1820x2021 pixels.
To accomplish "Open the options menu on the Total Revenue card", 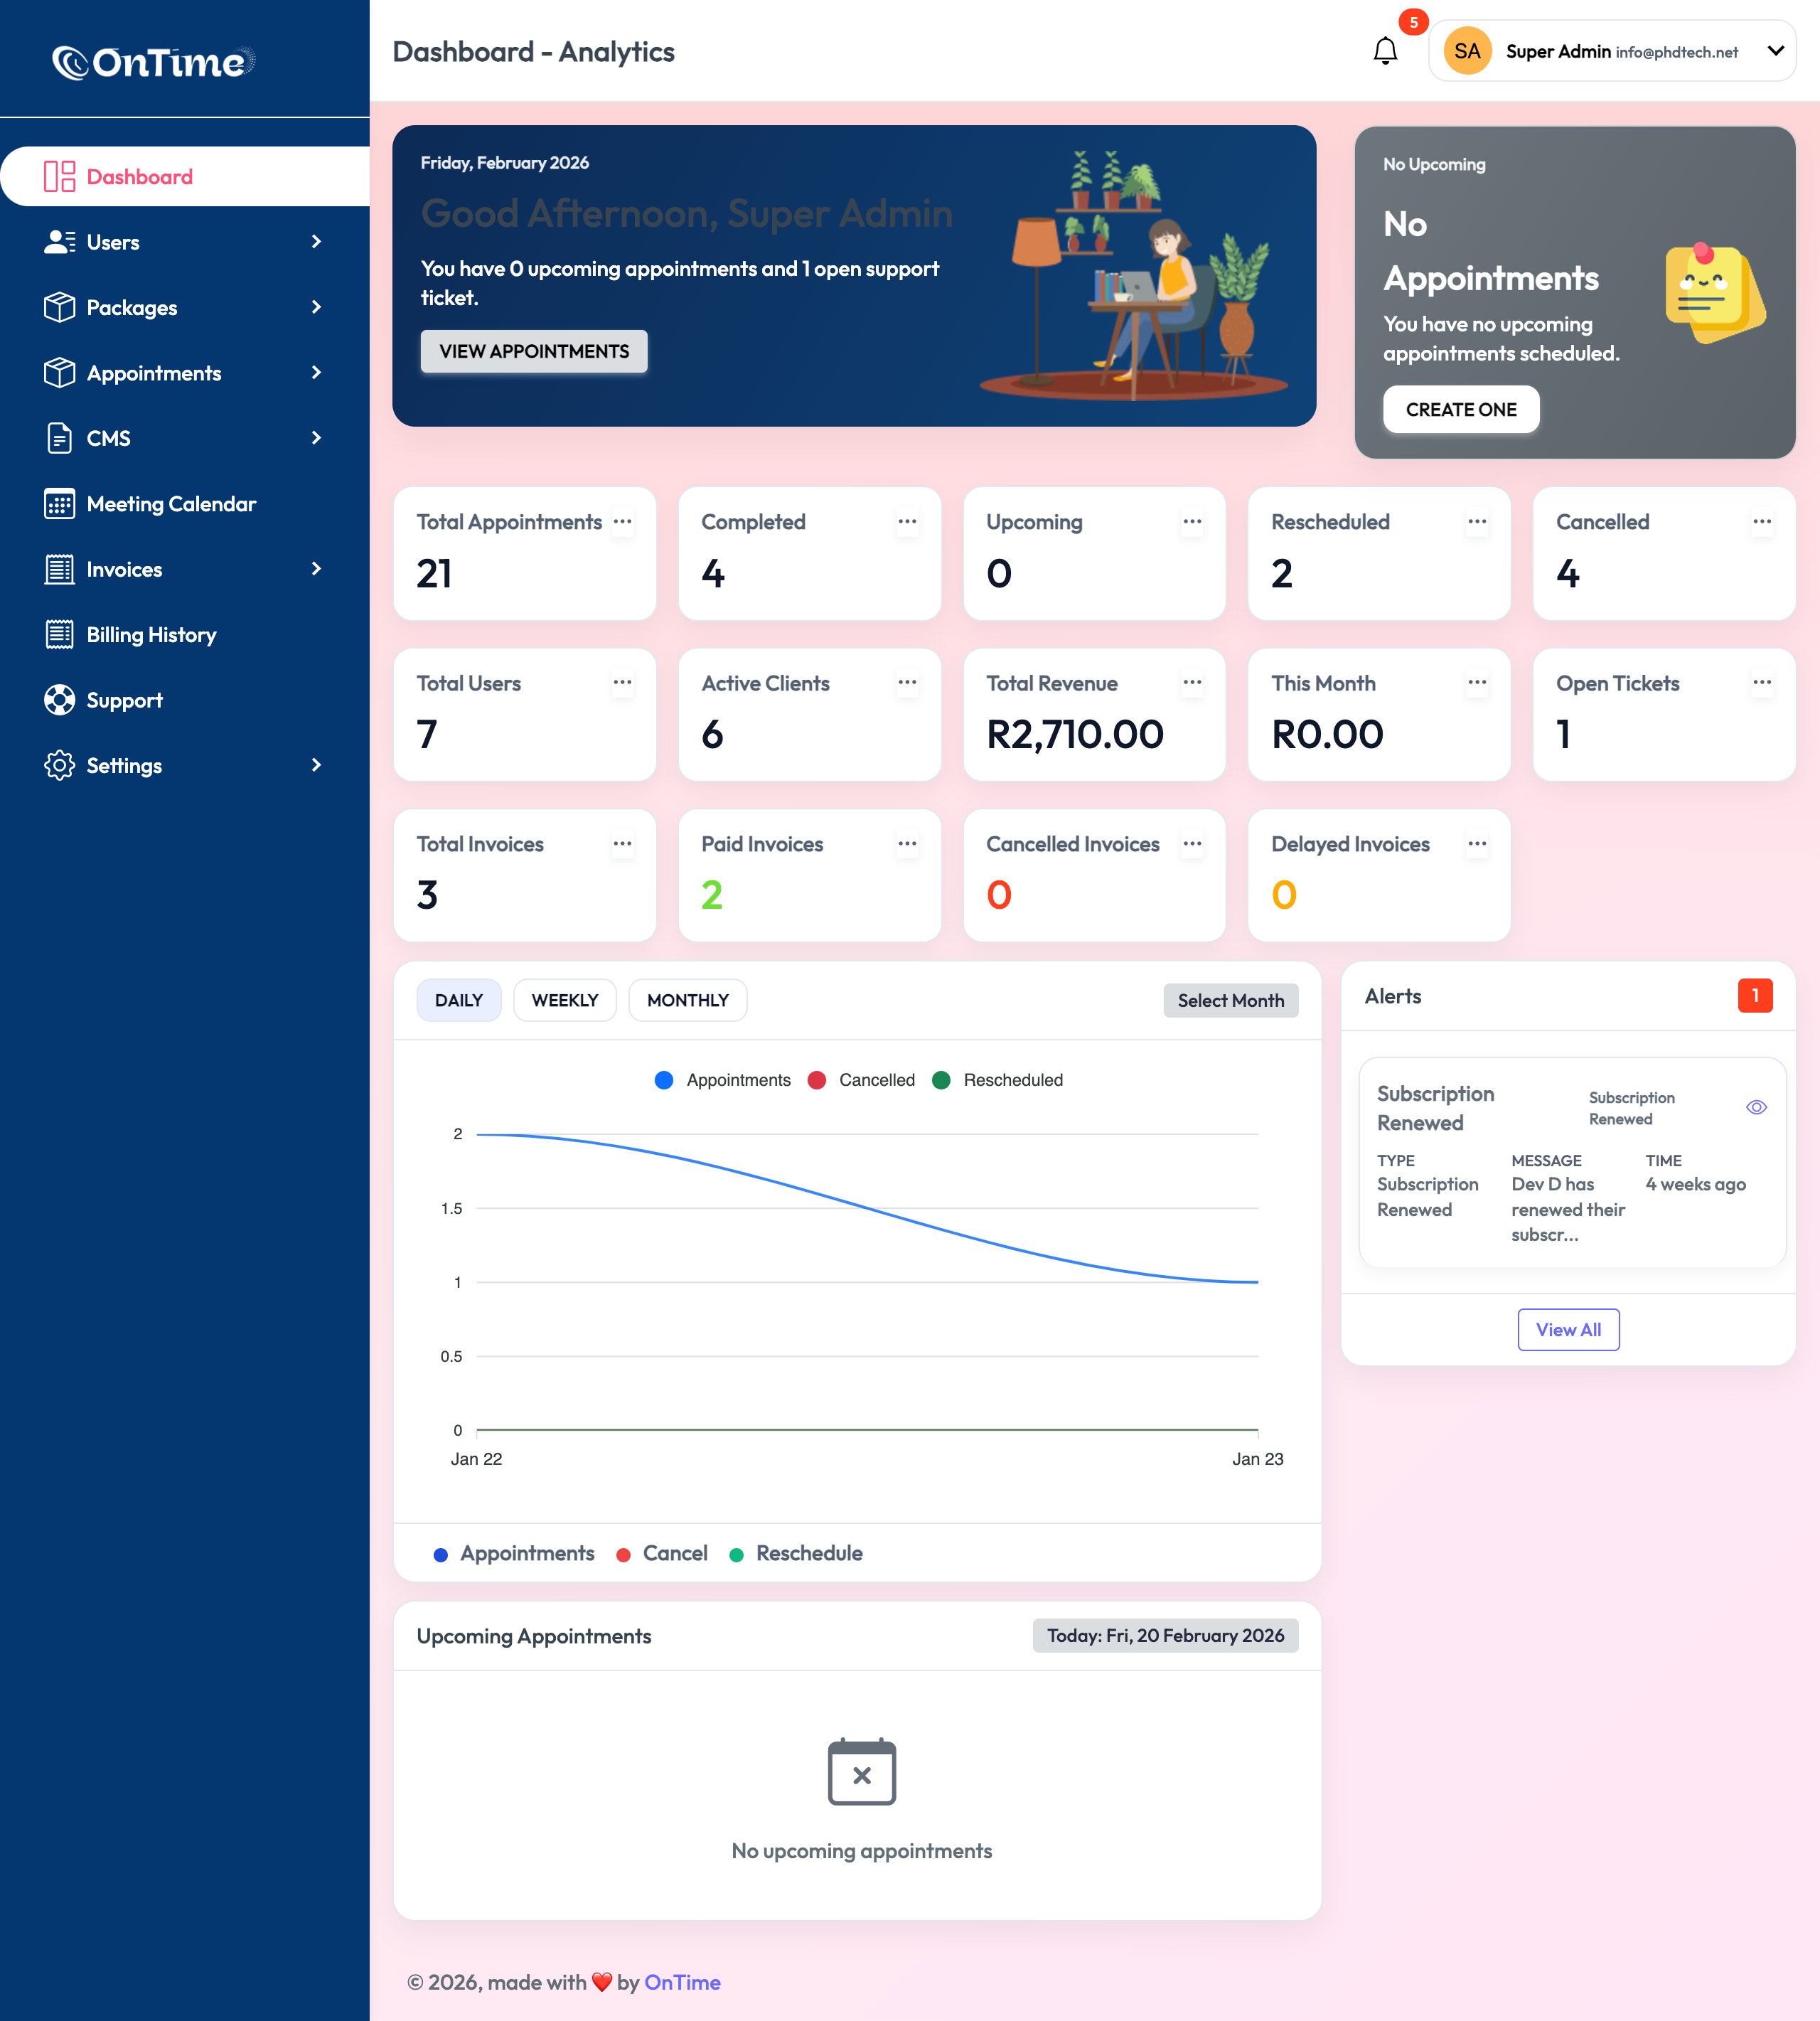I will tap(1192, 683).
